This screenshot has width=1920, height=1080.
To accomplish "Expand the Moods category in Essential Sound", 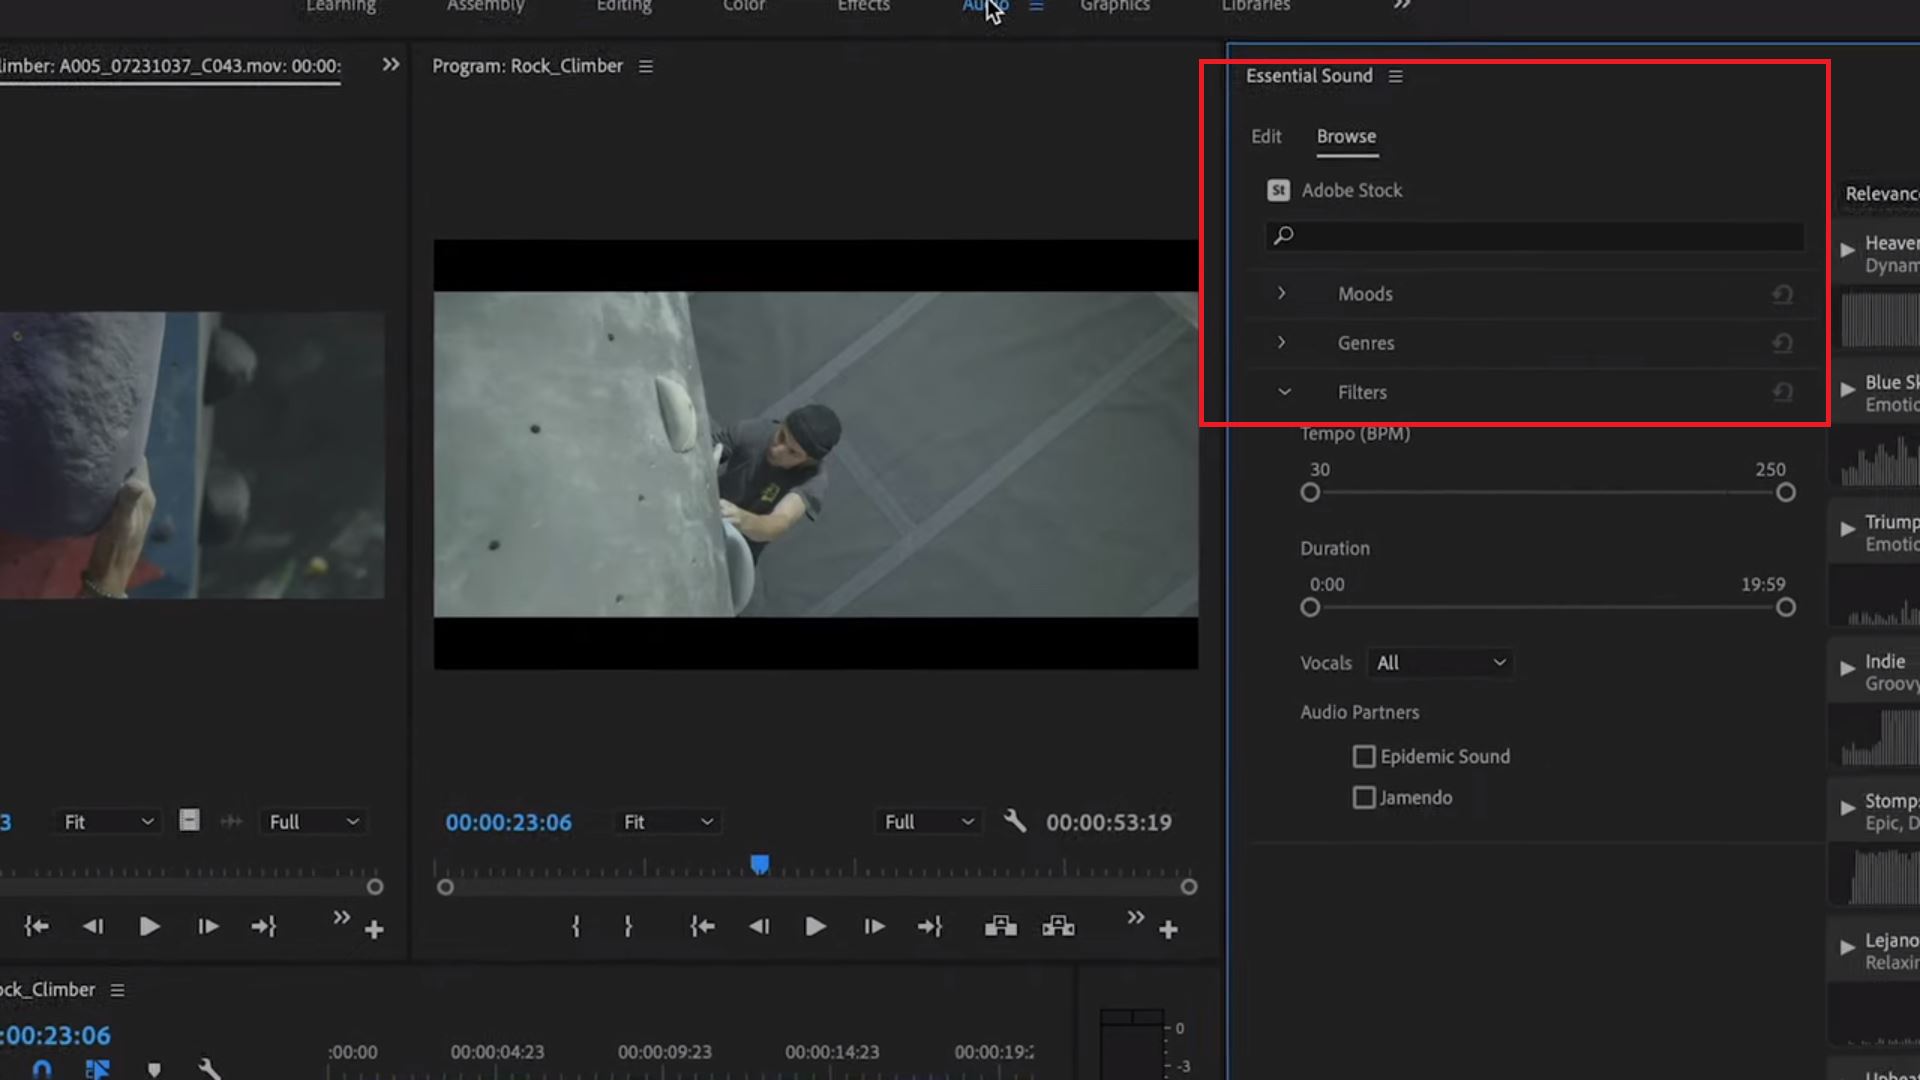I will 1282,293.
